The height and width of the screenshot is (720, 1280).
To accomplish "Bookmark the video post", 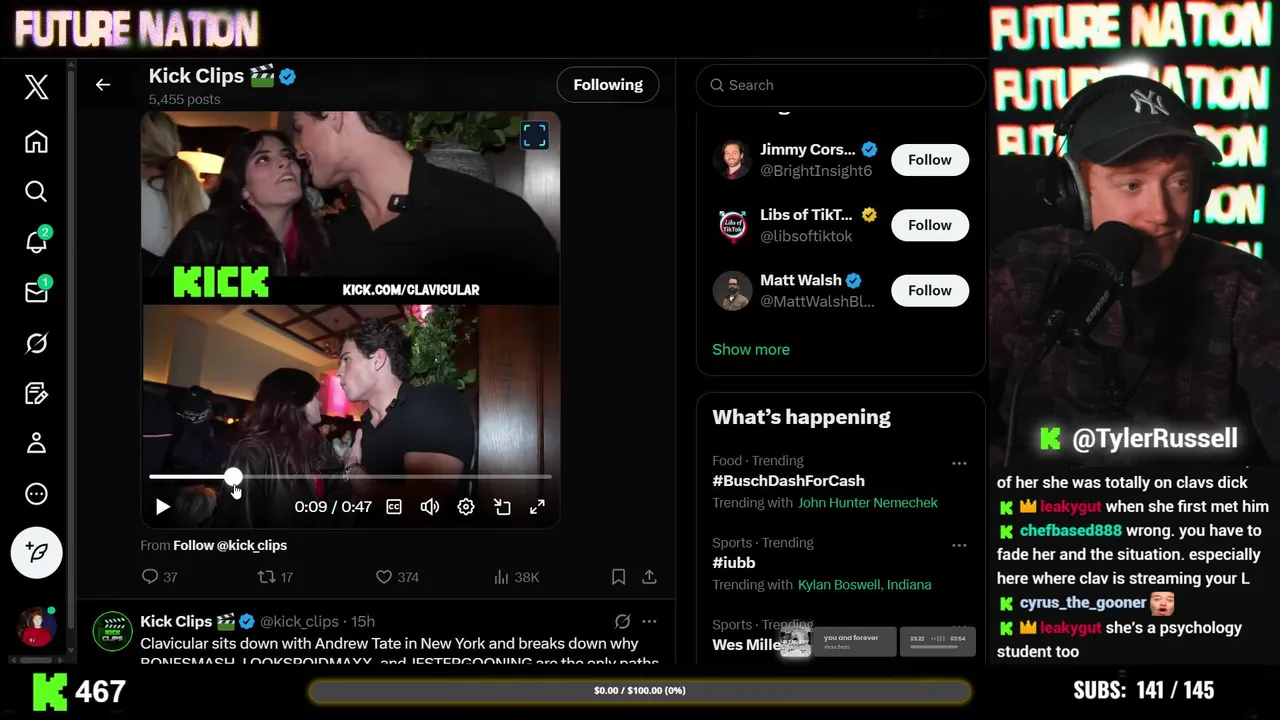I will 619,577.
